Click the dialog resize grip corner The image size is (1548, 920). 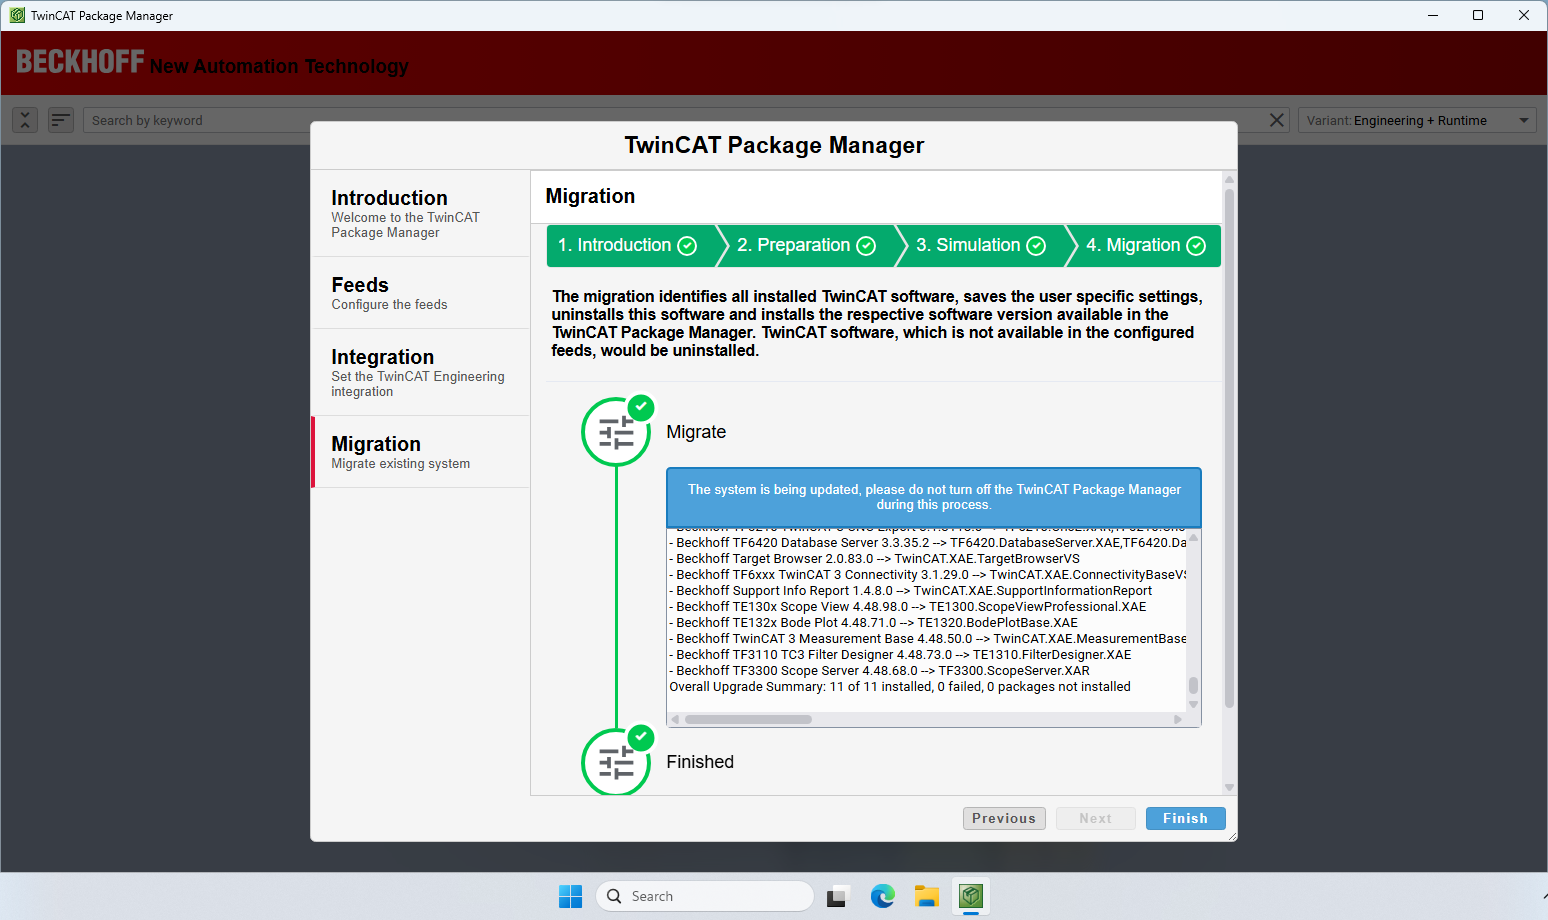pyautogui.click(x=1232, y=836)
